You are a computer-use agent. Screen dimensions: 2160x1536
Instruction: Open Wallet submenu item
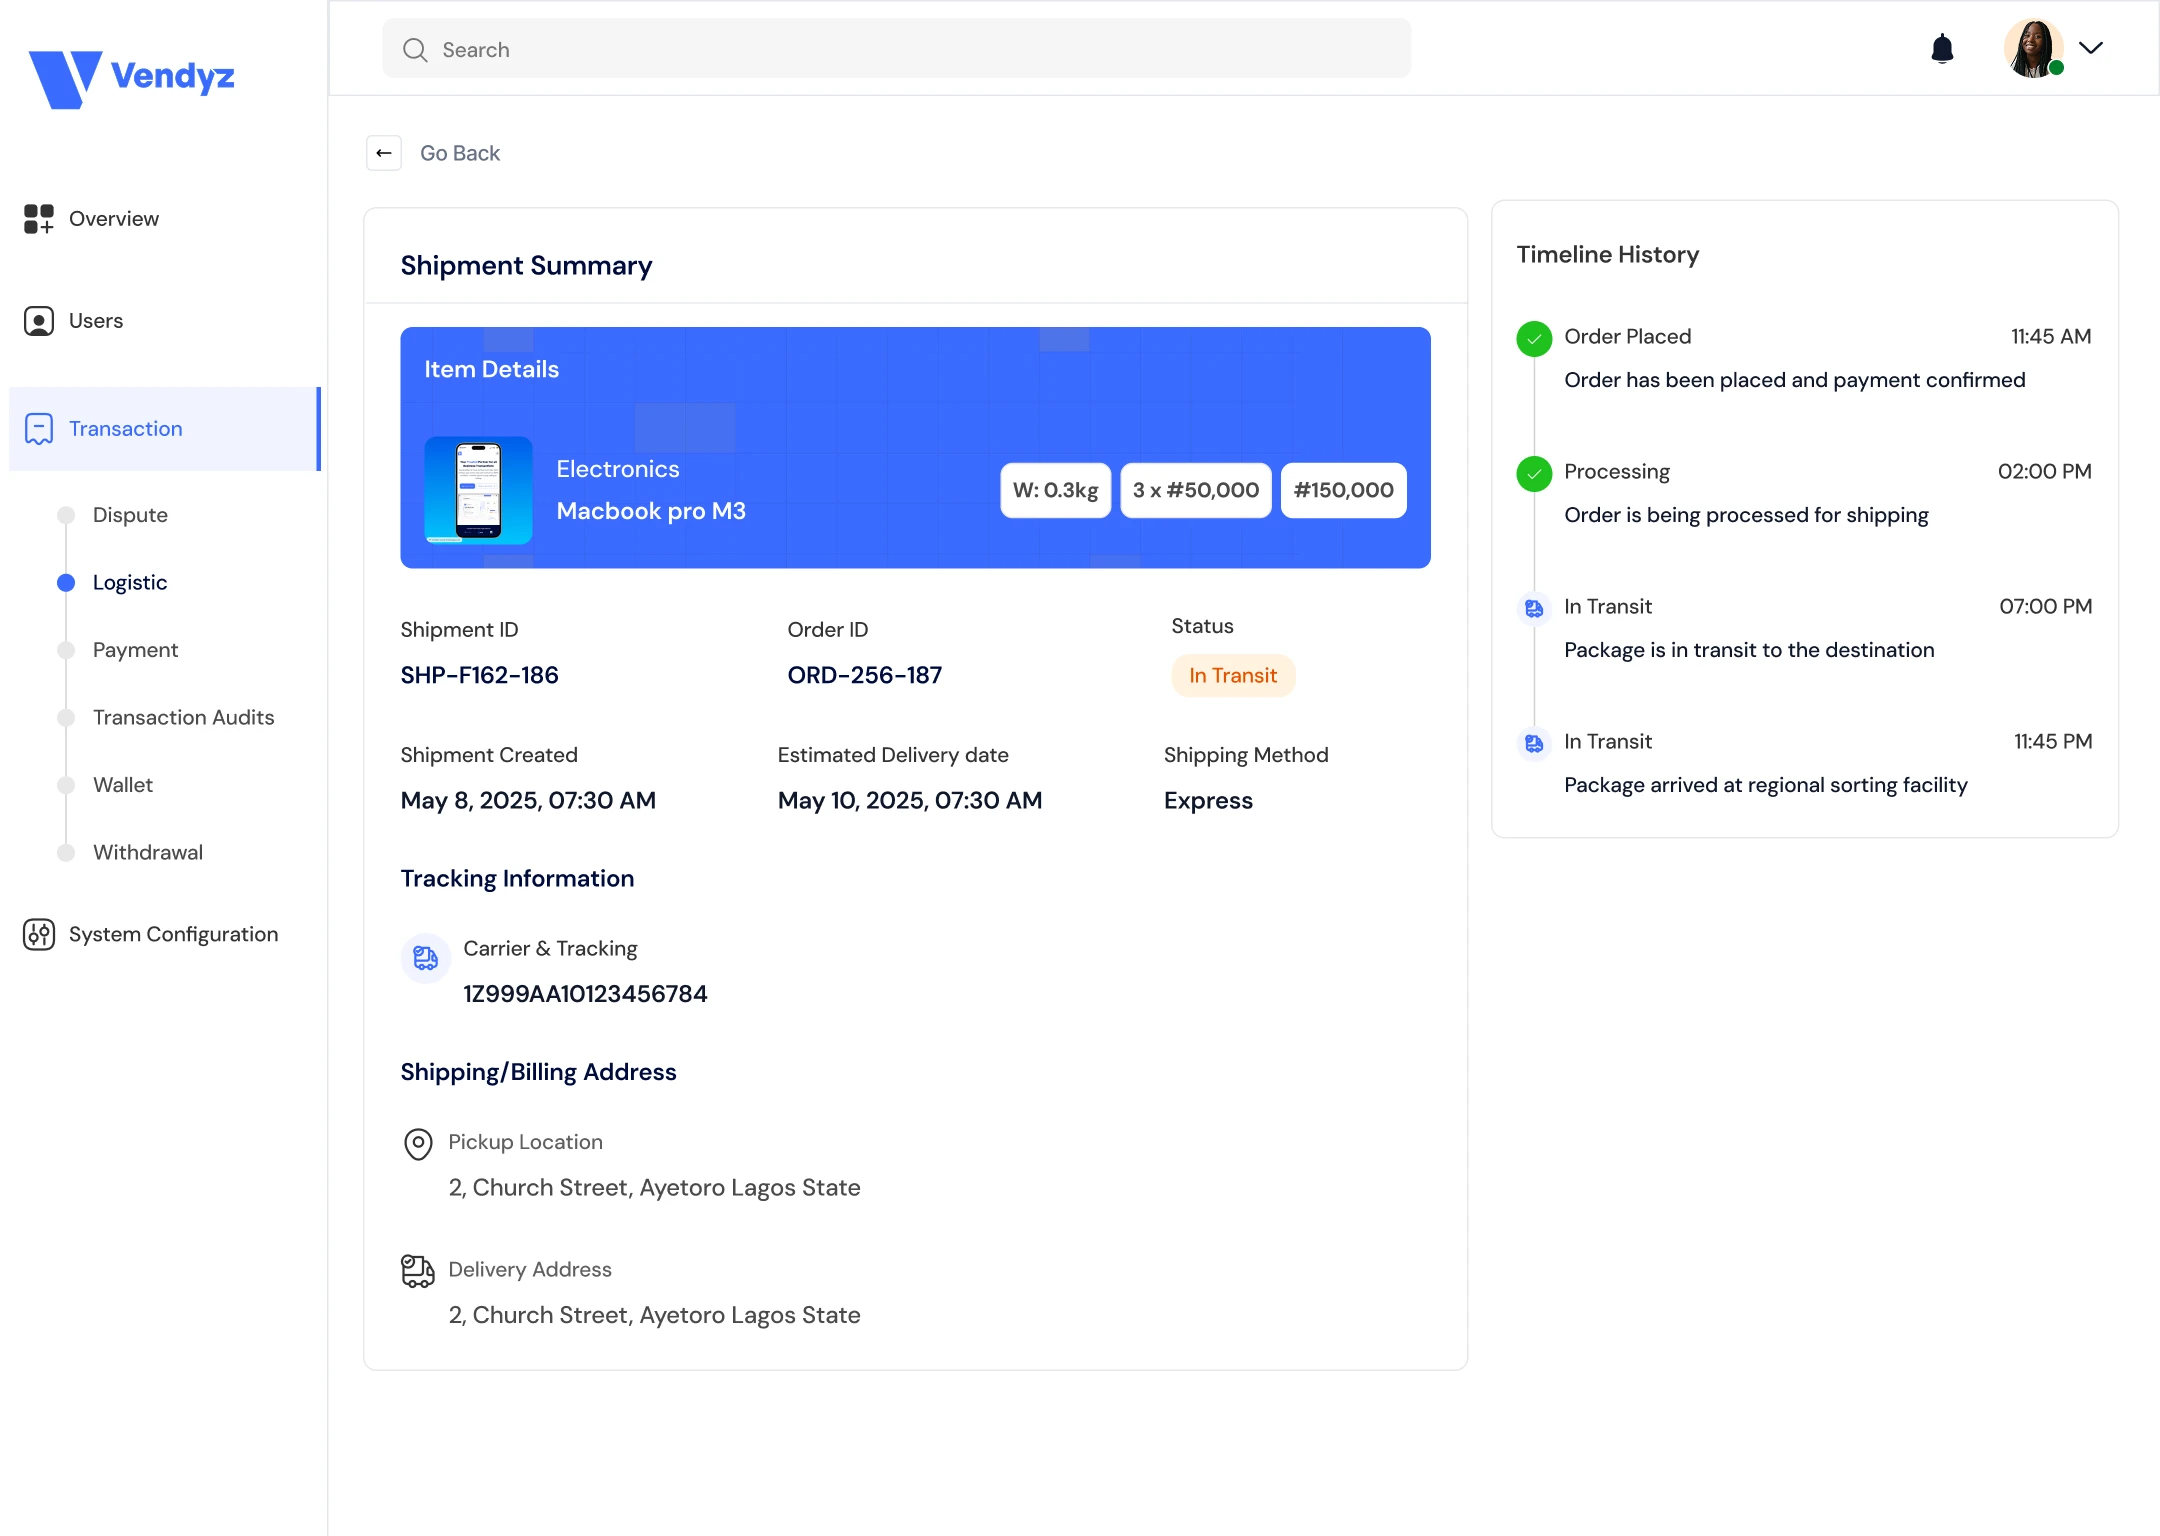click(x=123, y=785)
